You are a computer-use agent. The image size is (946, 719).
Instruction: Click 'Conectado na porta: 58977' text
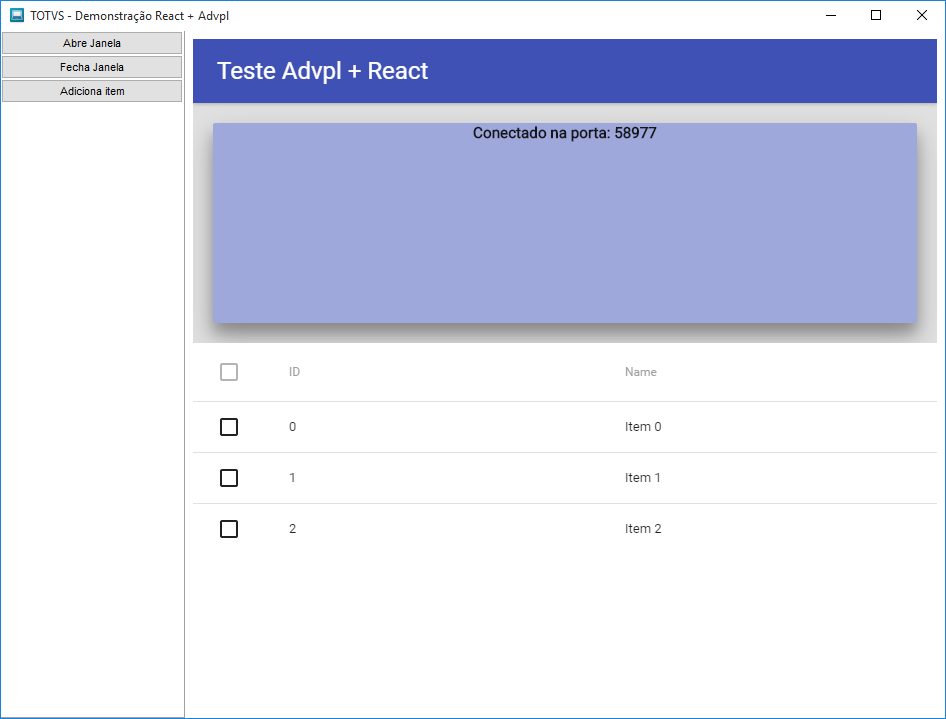coord(564,133)
